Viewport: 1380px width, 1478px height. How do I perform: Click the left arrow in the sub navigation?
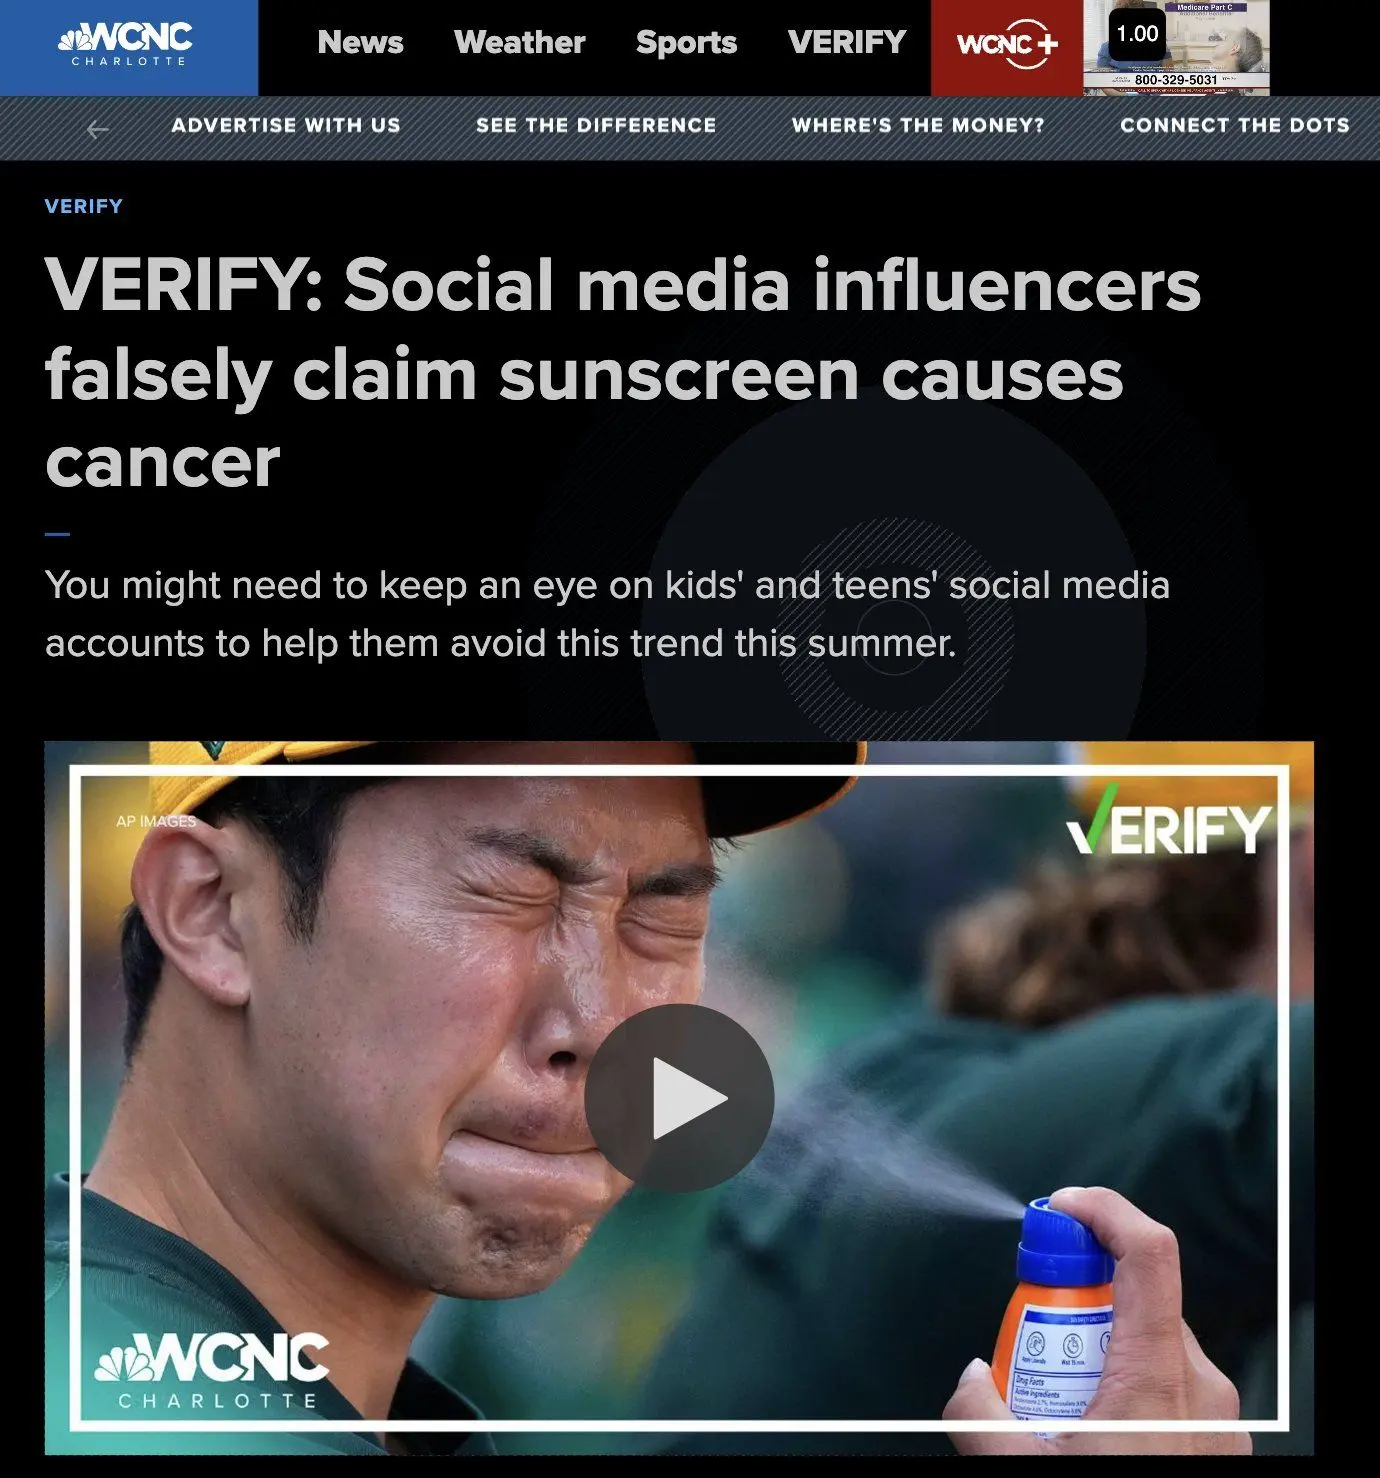point(97,129)
